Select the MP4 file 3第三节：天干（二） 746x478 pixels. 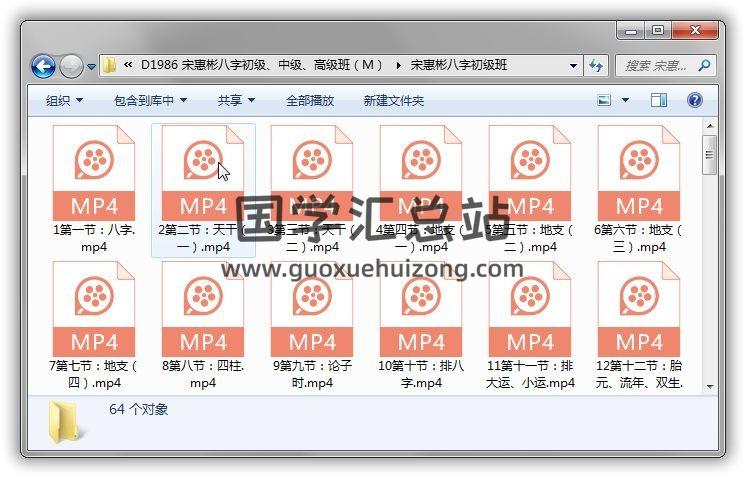tap(312, 189)
